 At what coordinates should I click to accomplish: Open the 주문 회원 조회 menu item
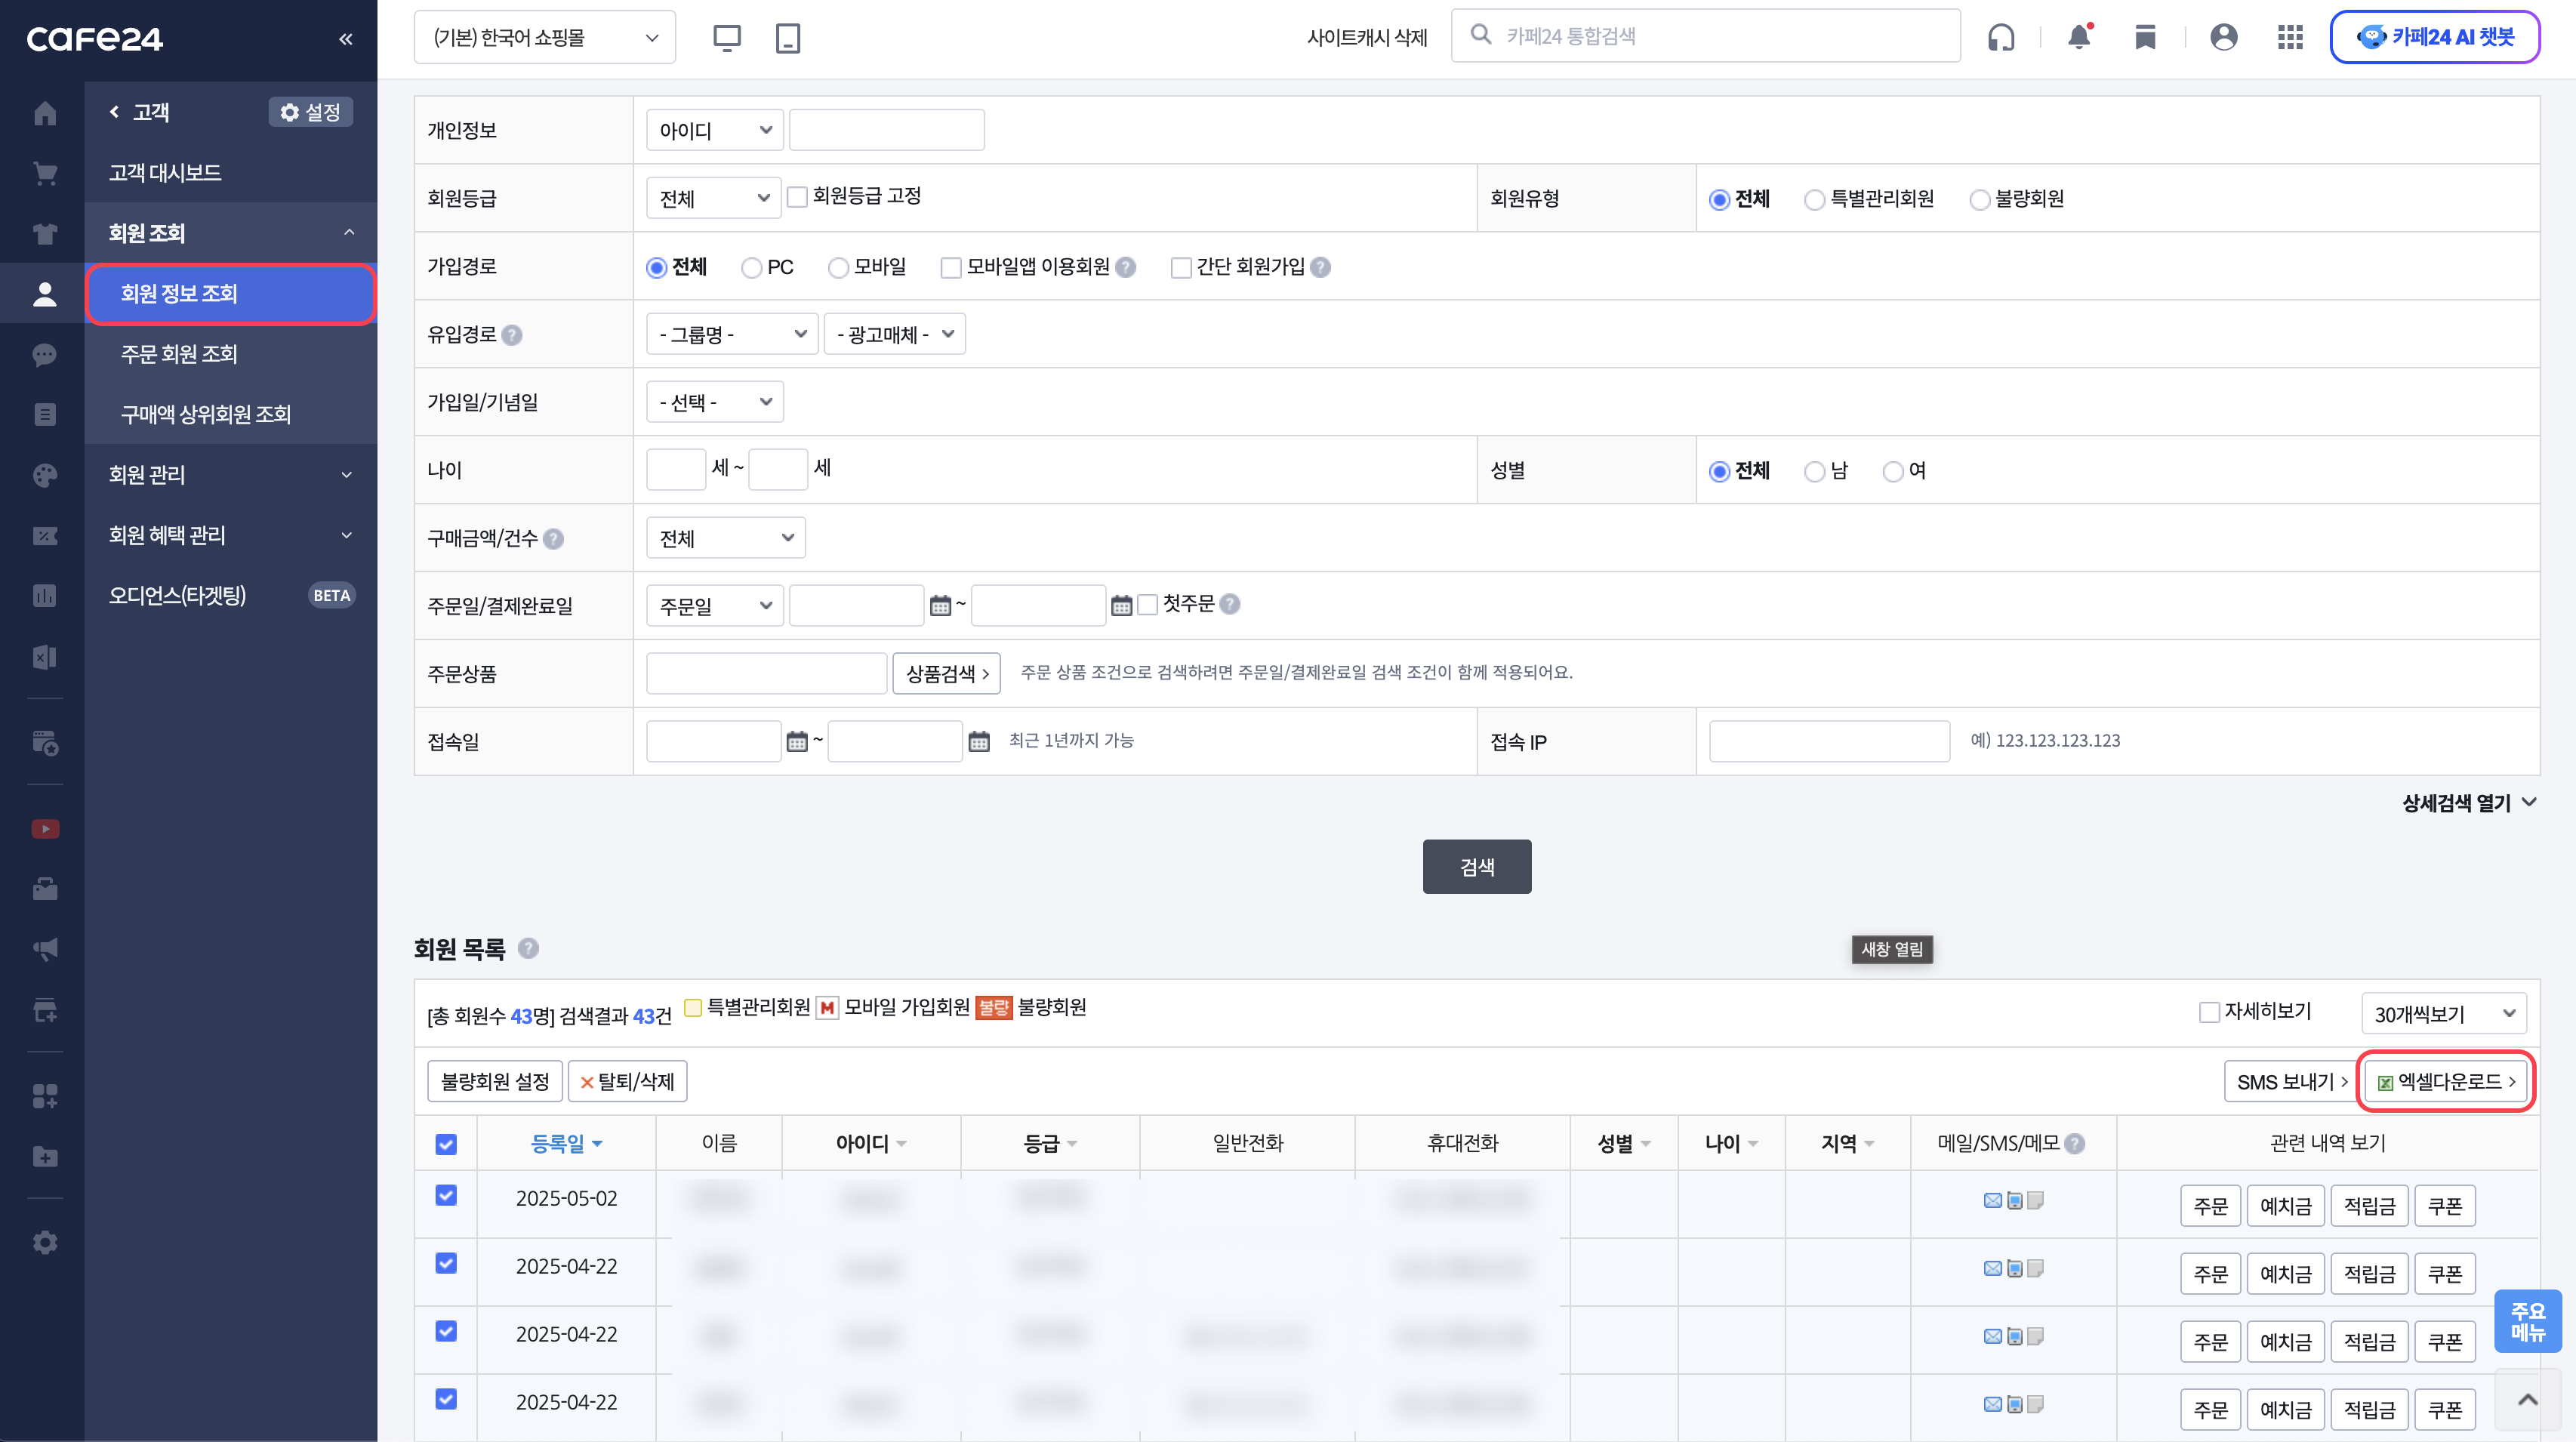click(x=179, y=354)
